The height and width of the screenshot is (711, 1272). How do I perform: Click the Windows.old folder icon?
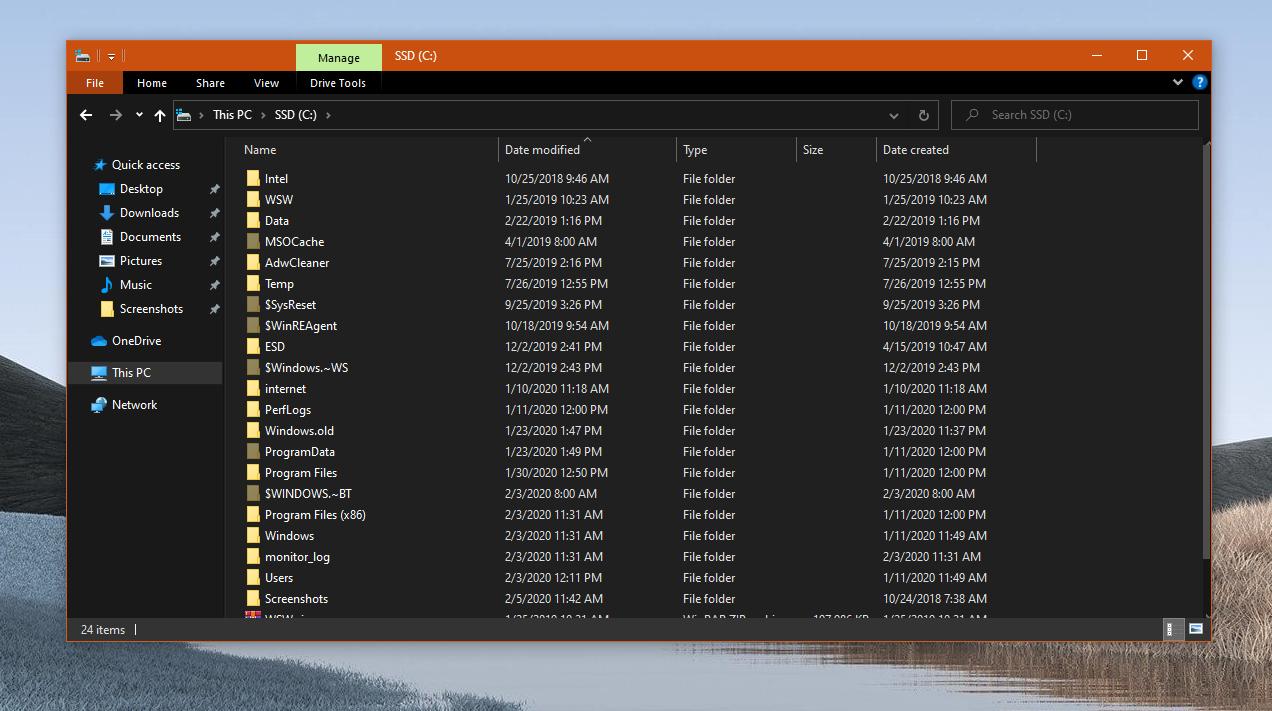(254, 431)
